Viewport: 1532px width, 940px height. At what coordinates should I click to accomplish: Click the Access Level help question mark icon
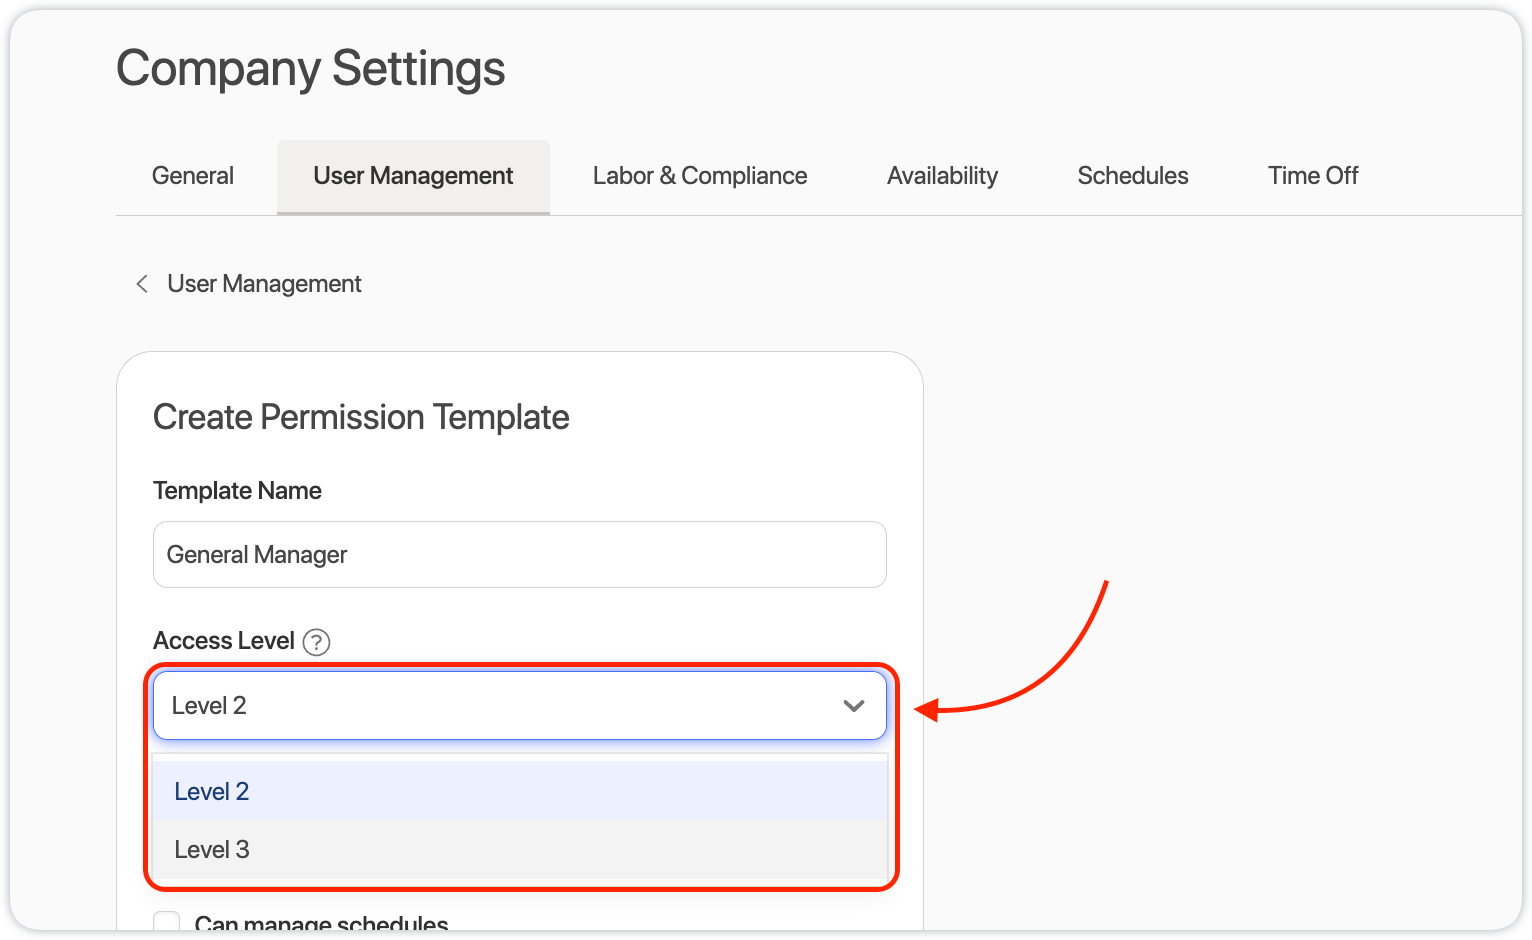[x=316, y=642]
